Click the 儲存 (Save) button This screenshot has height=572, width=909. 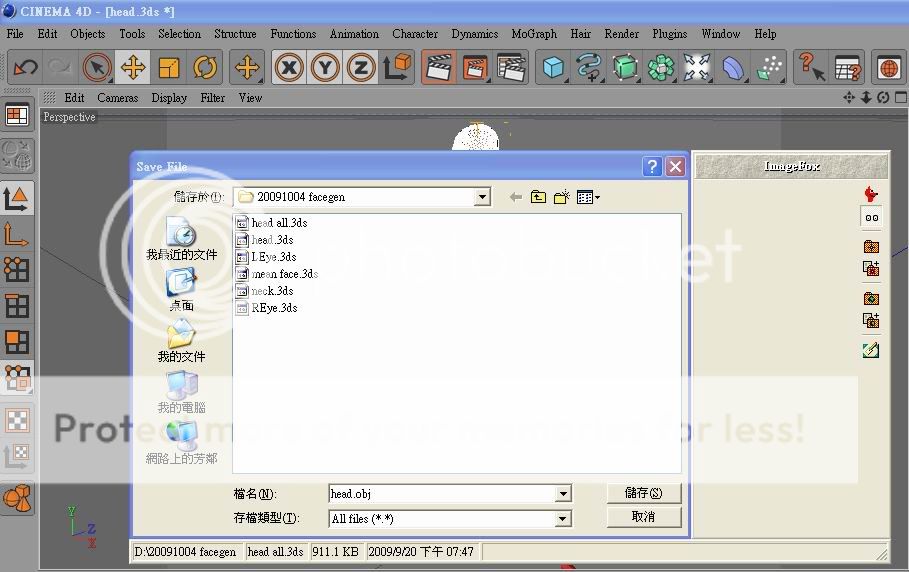pos(643,493)
